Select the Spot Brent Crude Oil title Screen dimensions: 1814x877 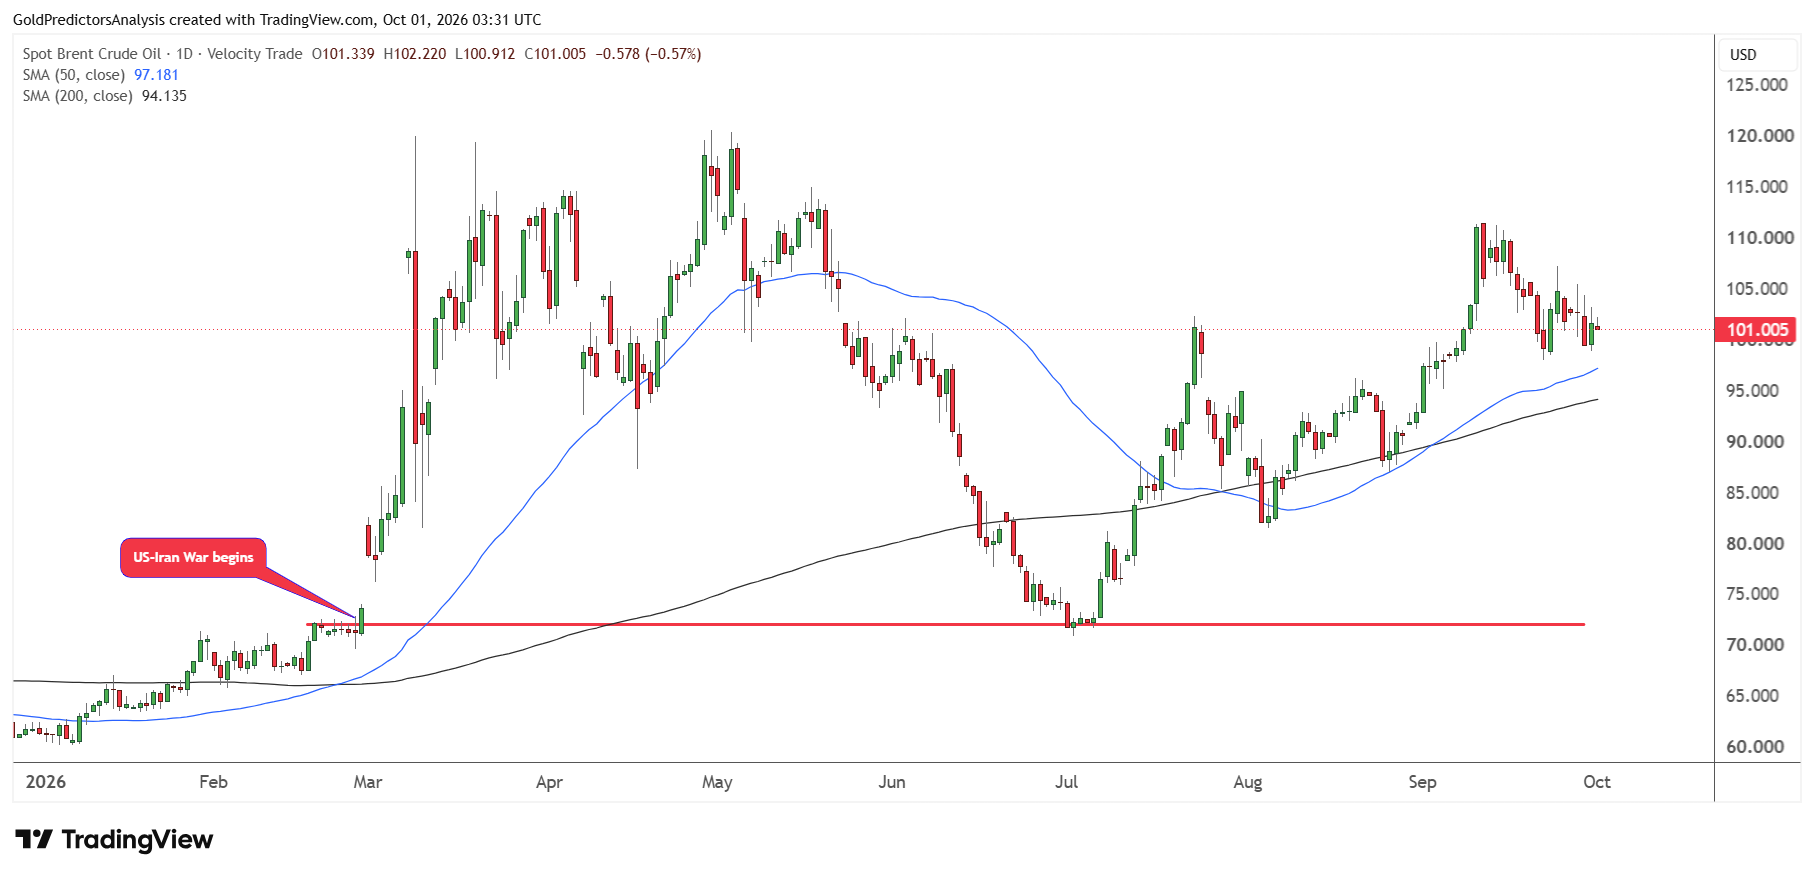[92, 54]
